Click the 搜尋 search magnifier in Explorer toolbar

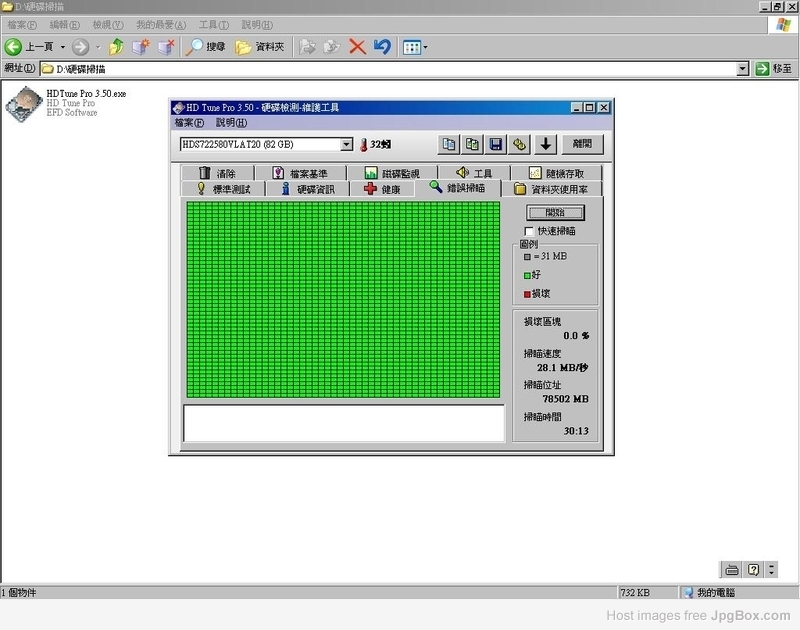(x=196, y=47)
